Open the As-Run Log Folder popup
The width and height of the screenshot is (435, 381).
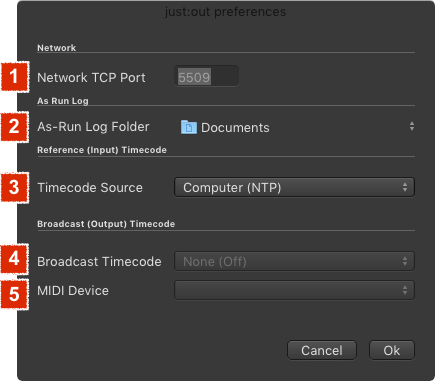point(296,127)
